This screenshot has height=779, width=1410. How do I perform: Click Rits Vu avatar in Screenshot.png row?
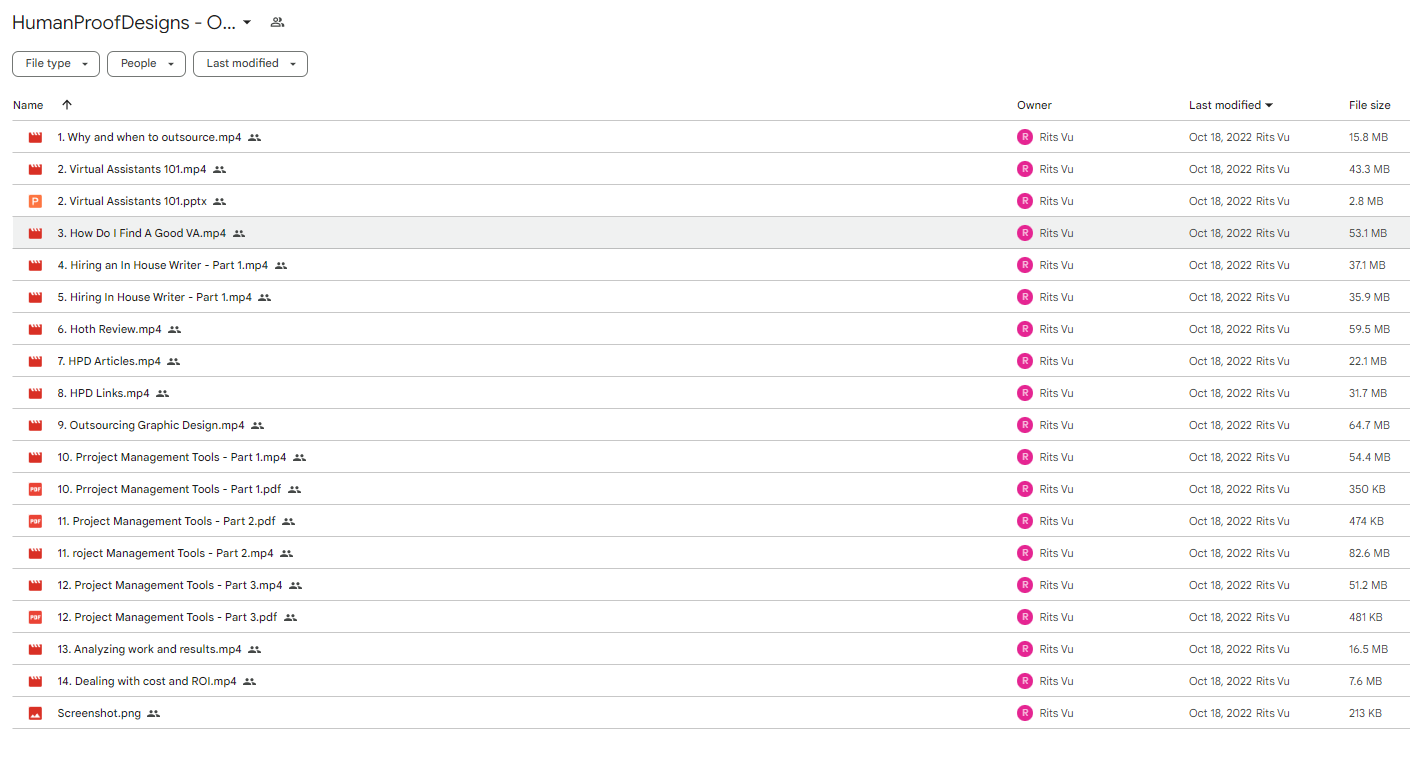click(1024, 713)
